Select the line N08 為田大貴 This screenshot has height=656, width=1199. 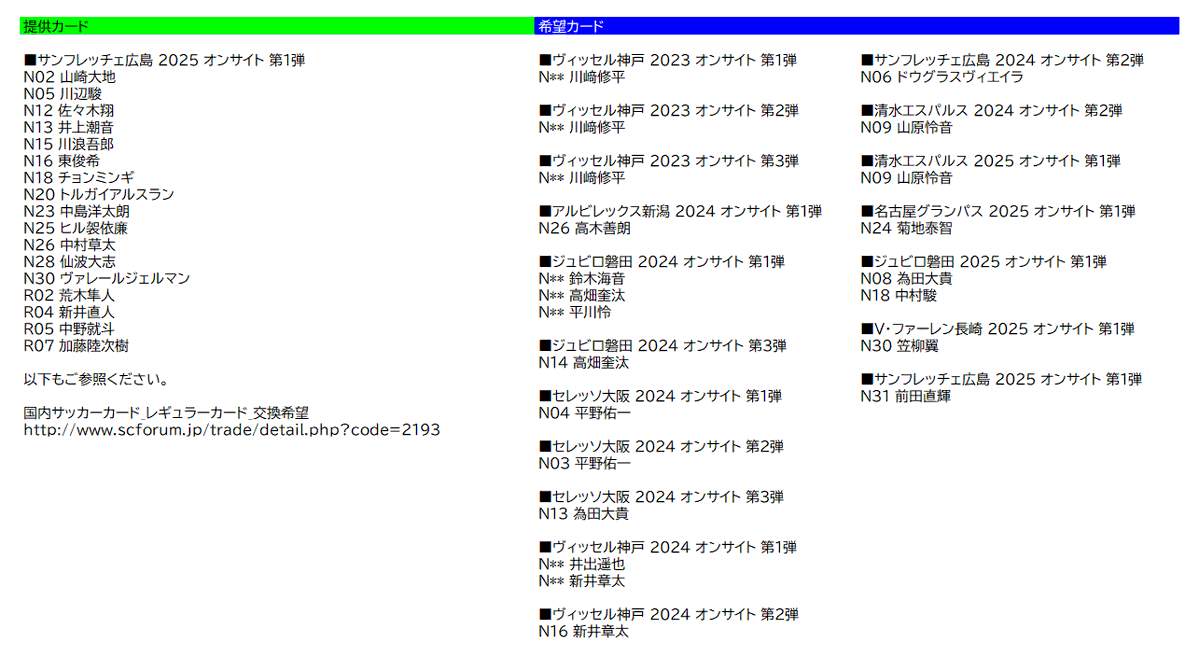(x=907, y=279)
